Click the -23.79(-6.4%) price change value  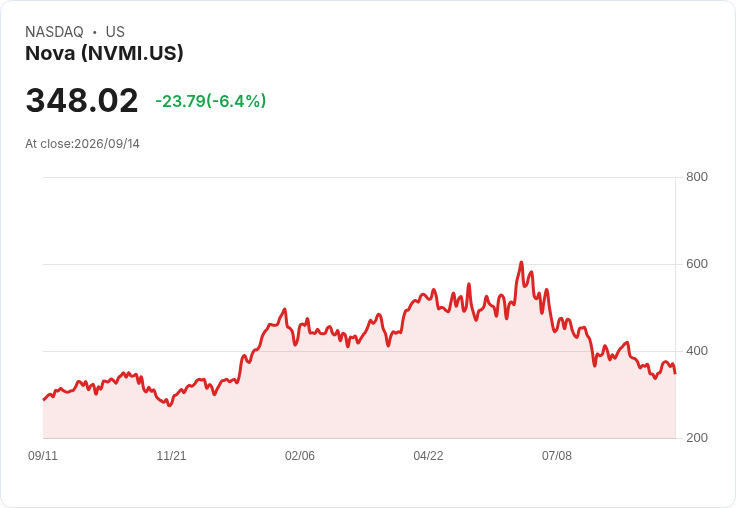211,101
